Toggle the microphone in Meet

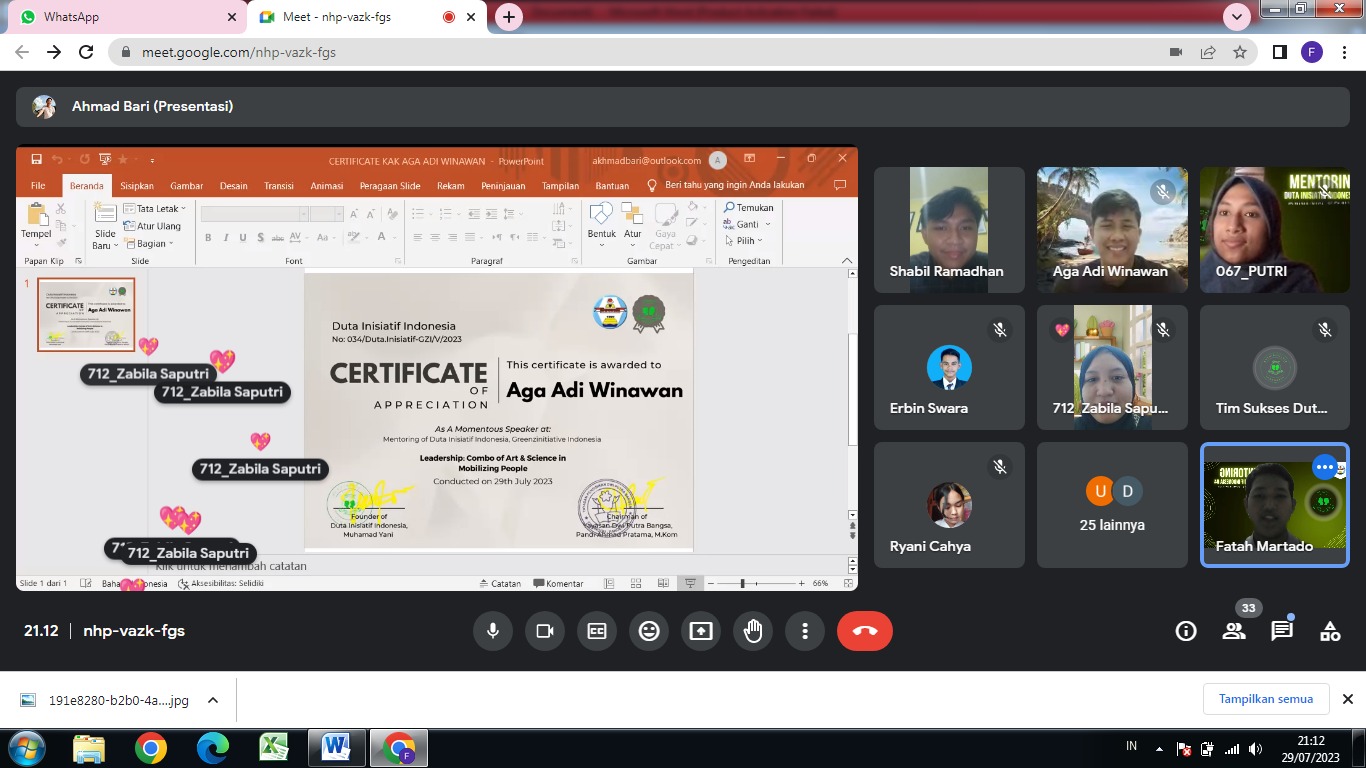pyautogui.click(x=492, y=631)
